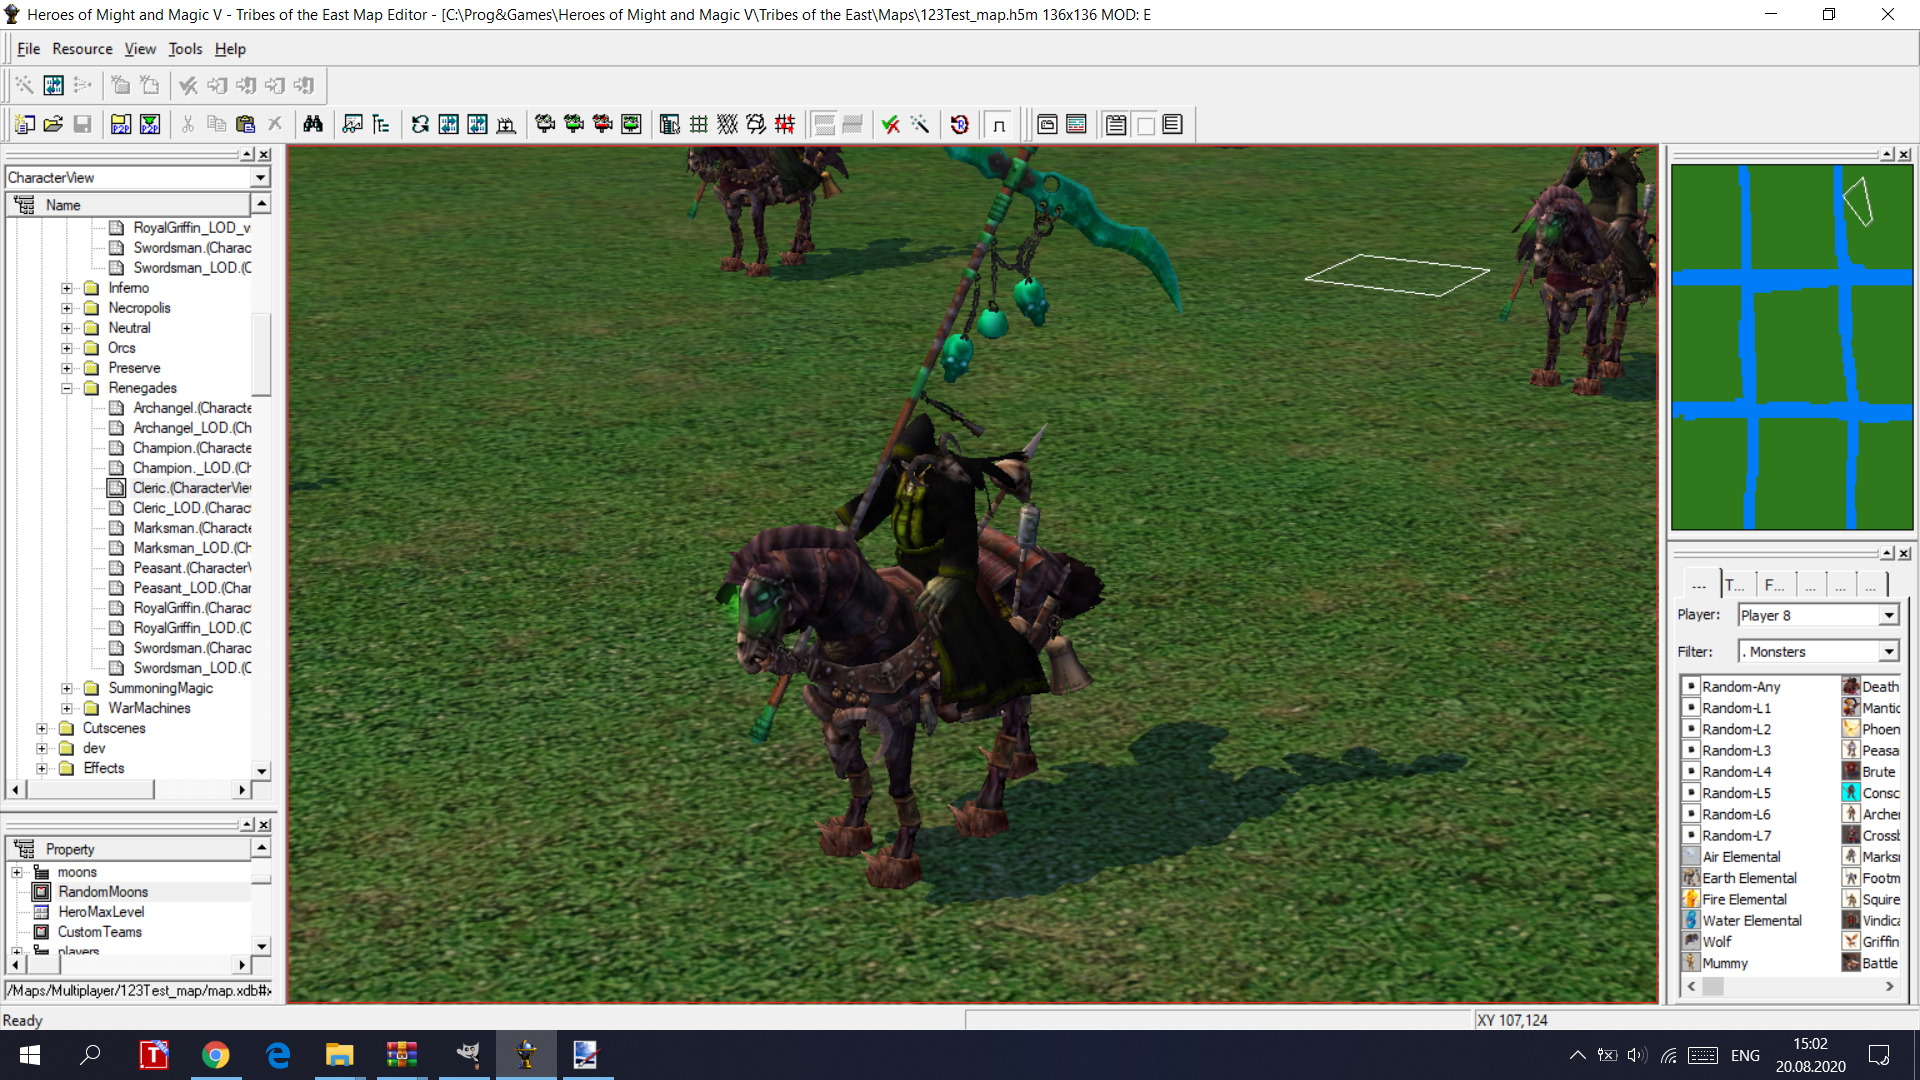The image size is (1920, 1080).
Task: Open the Tools menu
Action: (x=185, y=49)
